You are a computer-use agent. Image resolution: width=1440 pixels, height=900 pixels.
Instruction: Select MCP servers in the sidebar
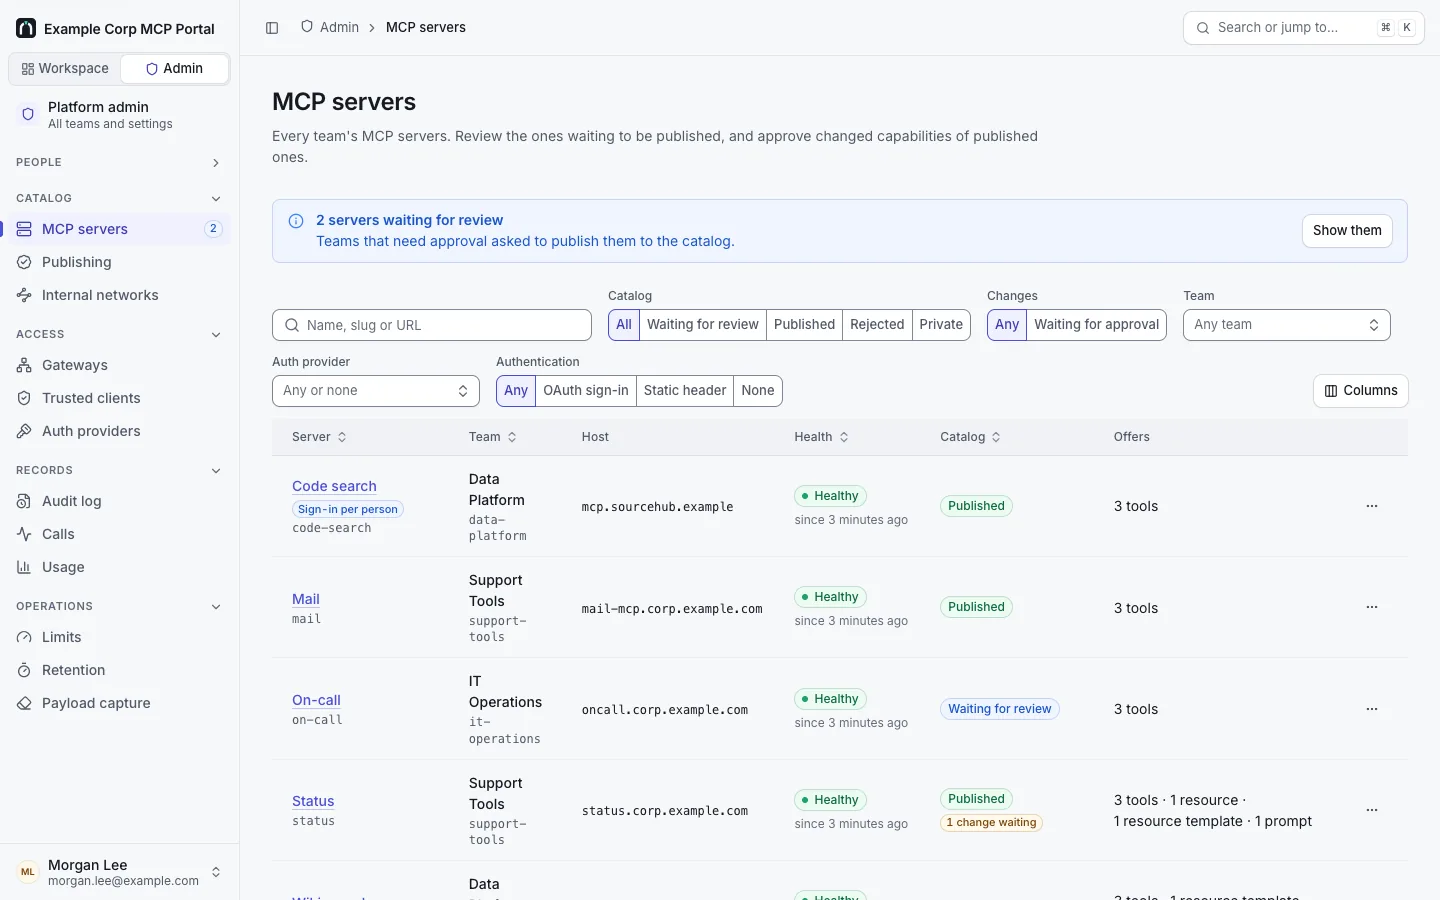pyautogui.click(x=118, y=229)
